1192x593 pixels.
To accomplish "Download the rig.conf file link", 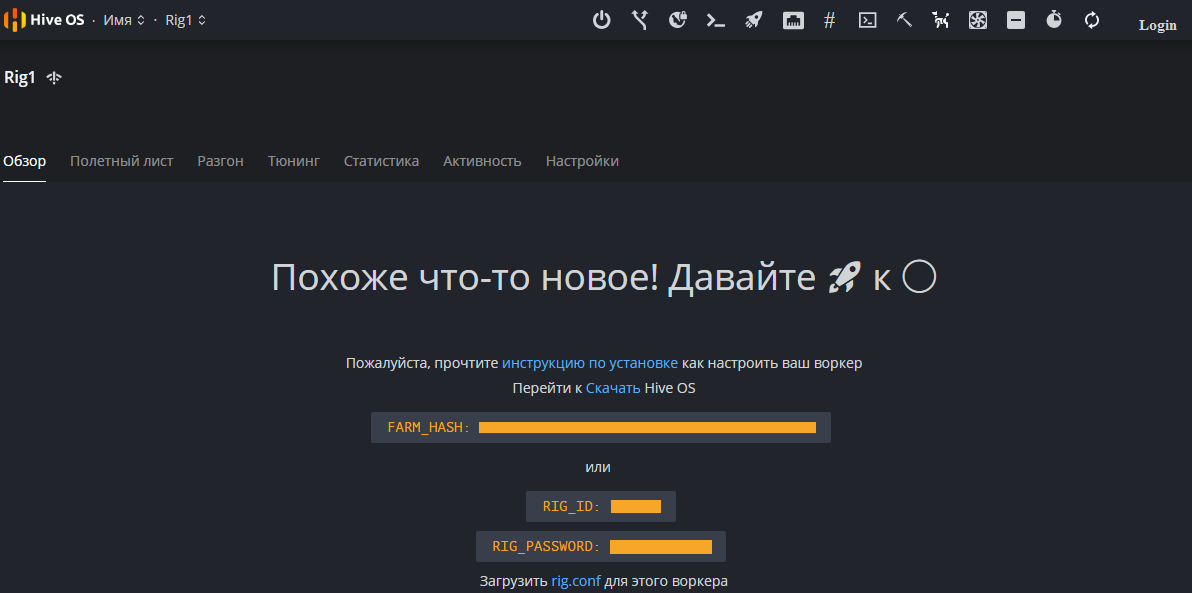I will pyautogui.click(x=576, y=581).
